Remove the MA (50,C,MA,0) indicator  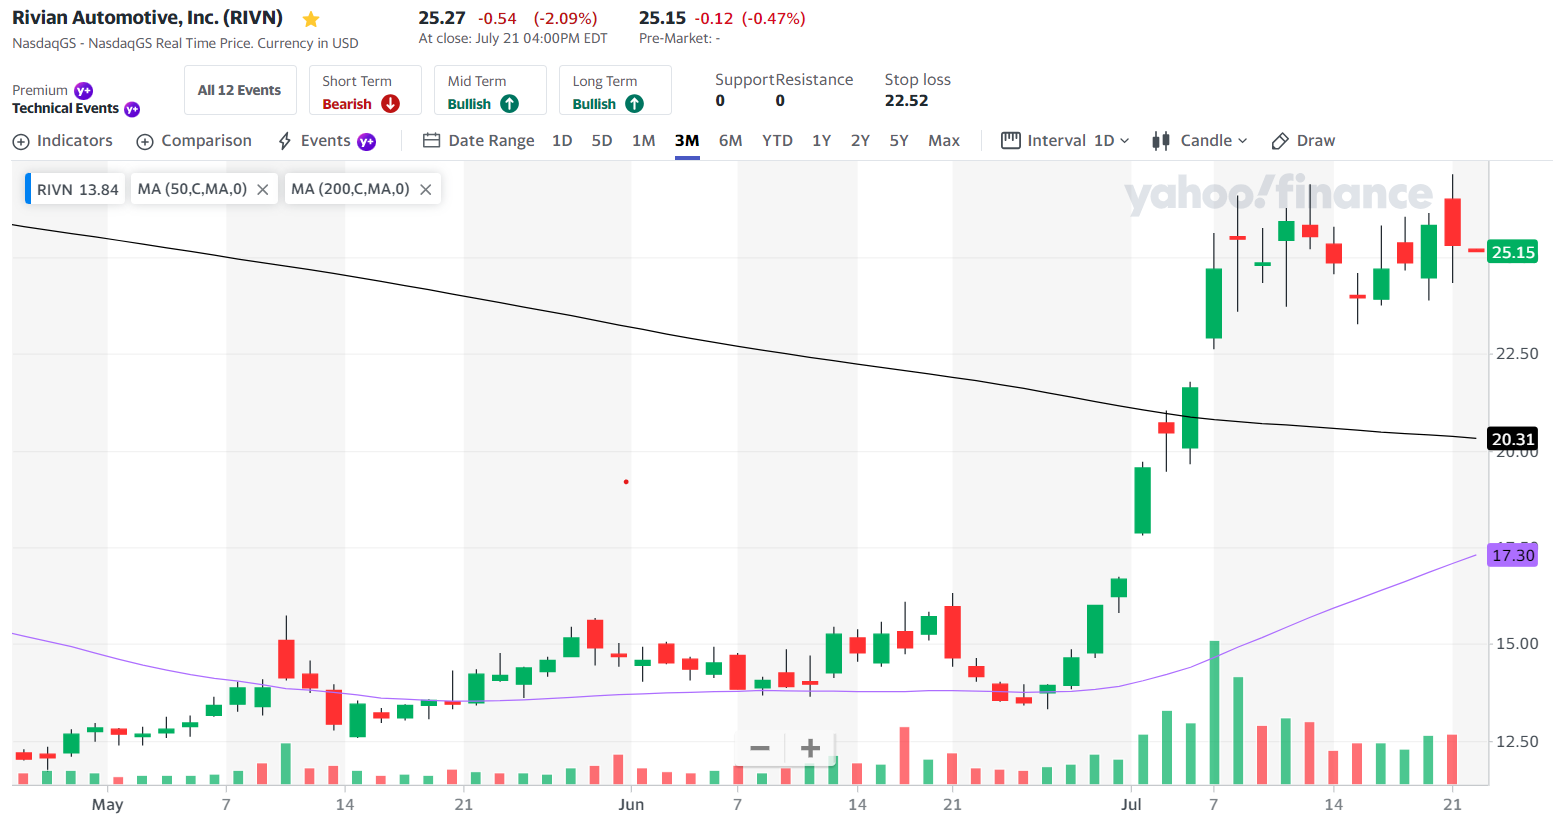[263, 190]
